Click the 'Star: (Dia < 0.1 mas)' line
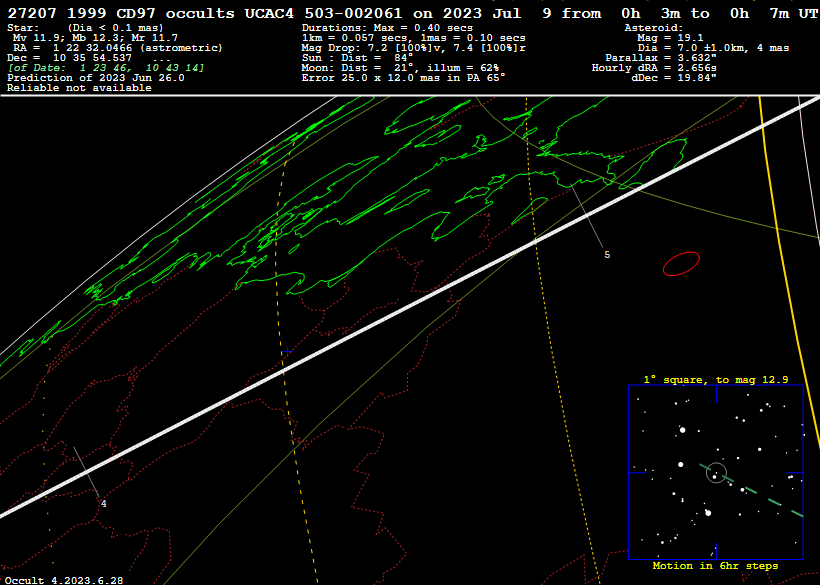This screenshot has height=585, width=820. point(85,28)
